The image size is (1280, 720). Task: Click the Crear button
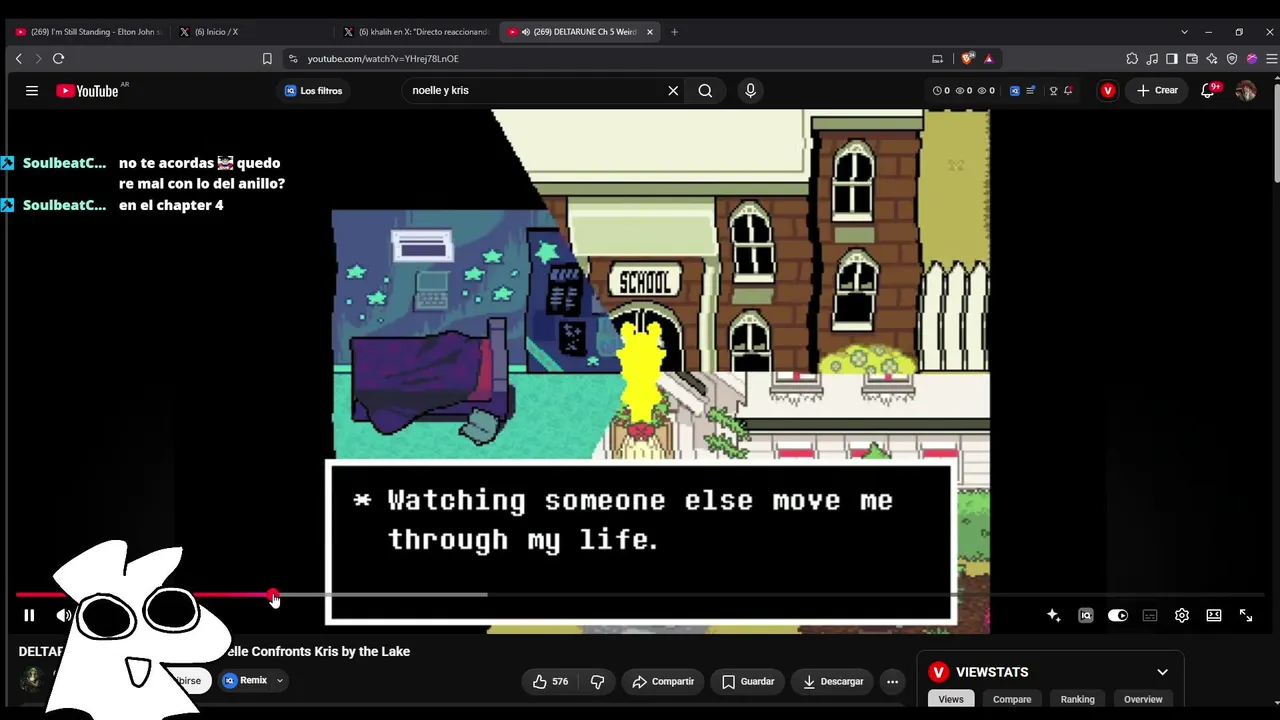pyautogui.click(x=1157, y=90)
